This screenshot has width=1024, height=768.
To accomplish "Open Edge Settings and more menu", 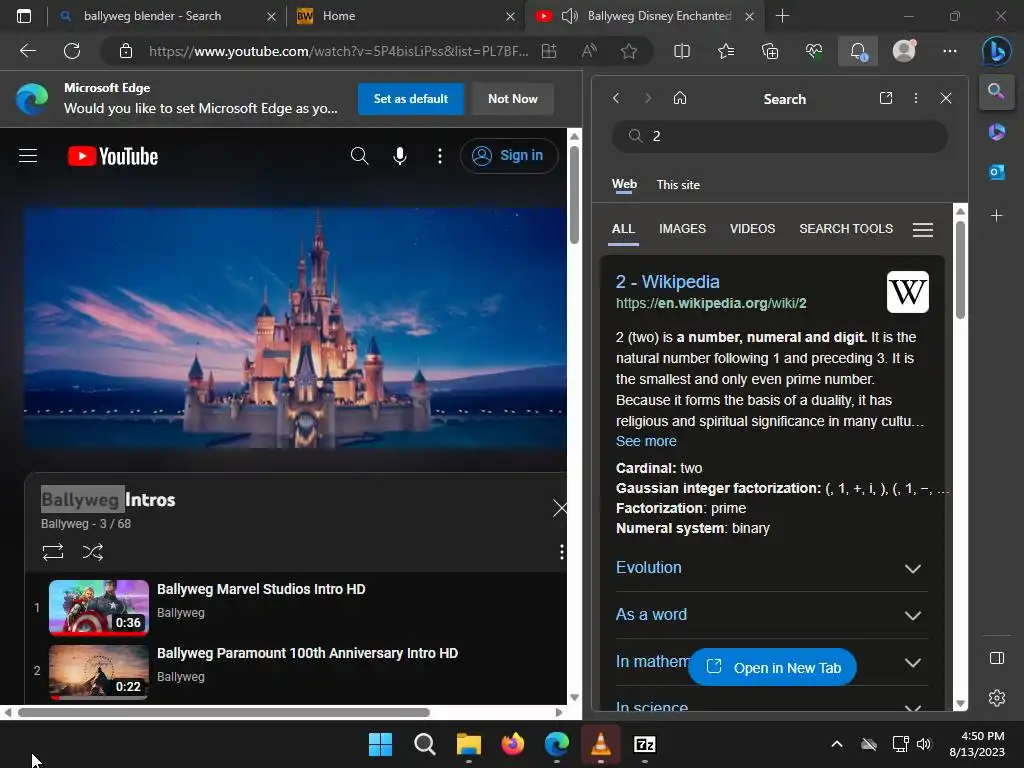I will coord(950,51).
